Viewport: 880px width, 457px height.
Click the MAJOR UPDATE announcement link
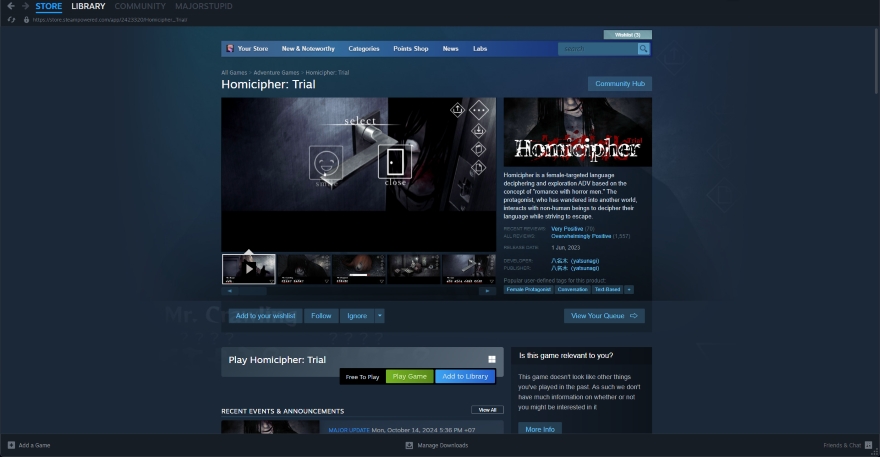coord(349,430)
